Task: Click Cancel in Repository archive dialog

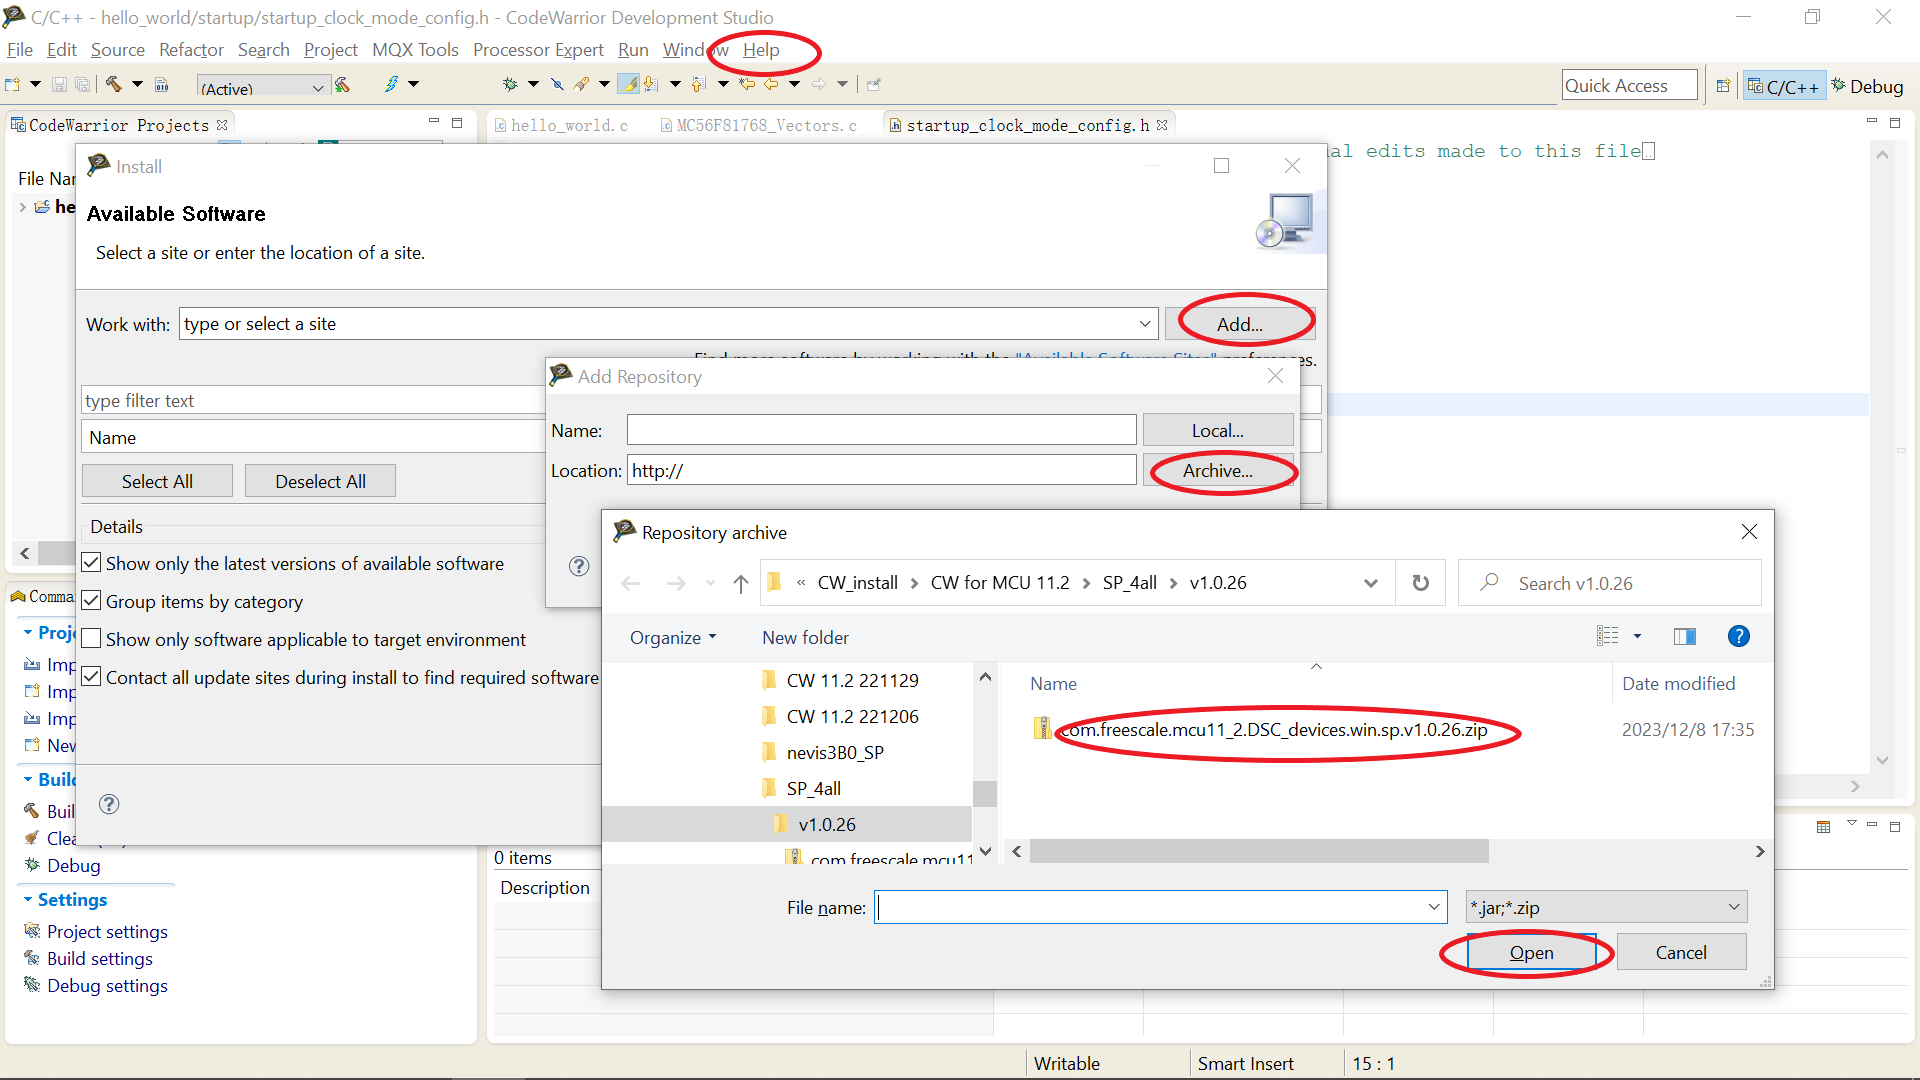Action: click(x=1681, y=953)
